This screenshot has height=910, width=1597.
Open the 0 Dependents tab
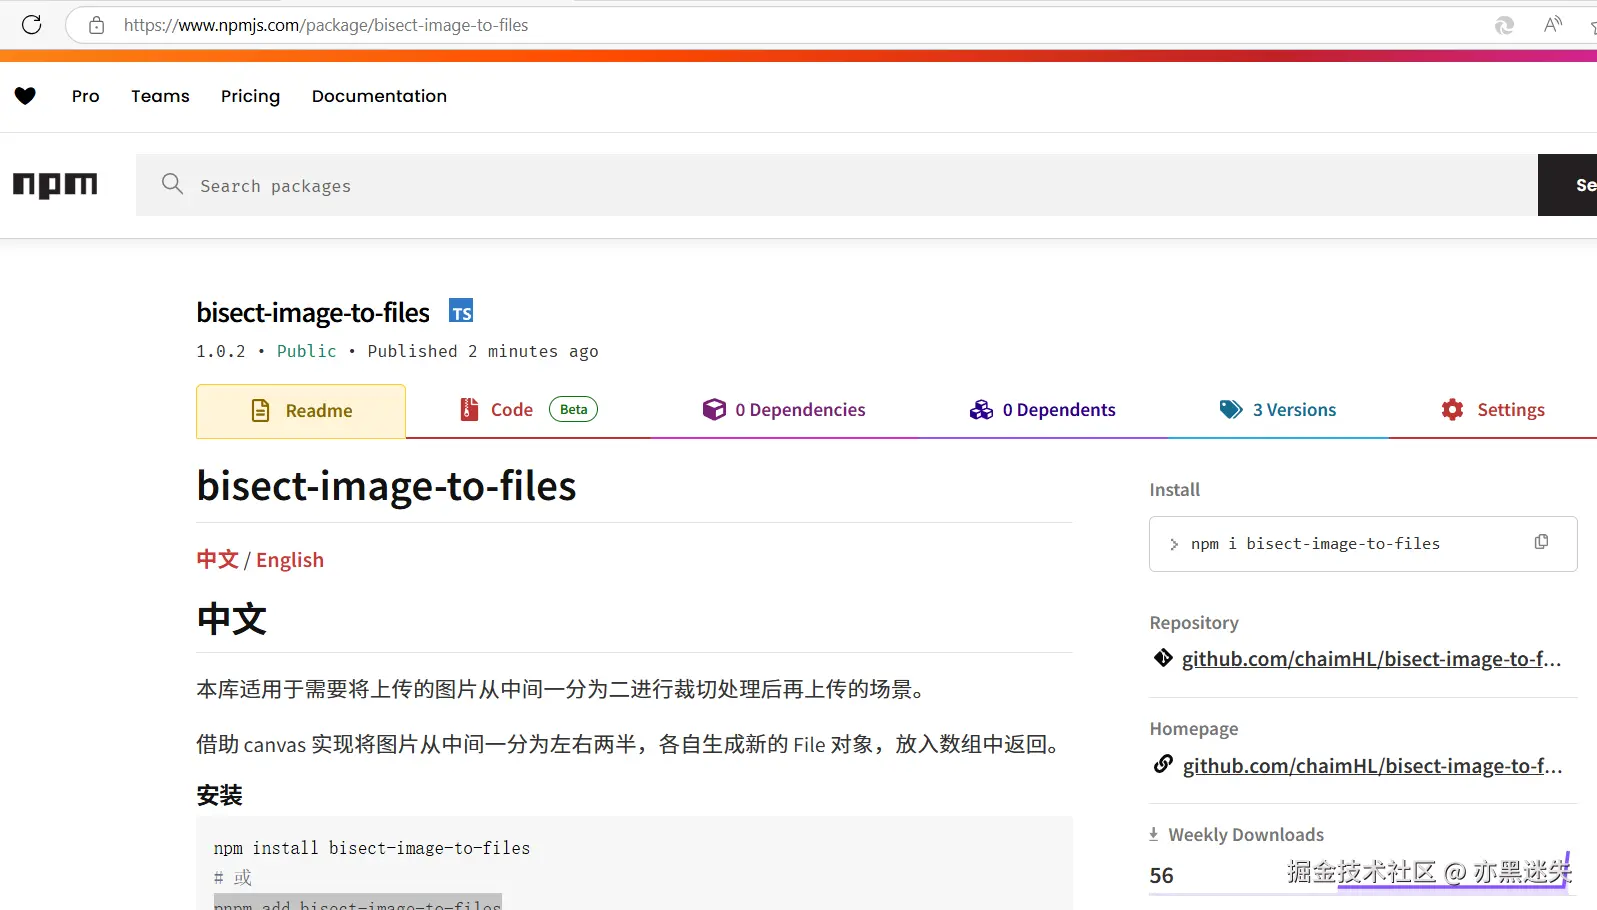tap(1043, 410)
